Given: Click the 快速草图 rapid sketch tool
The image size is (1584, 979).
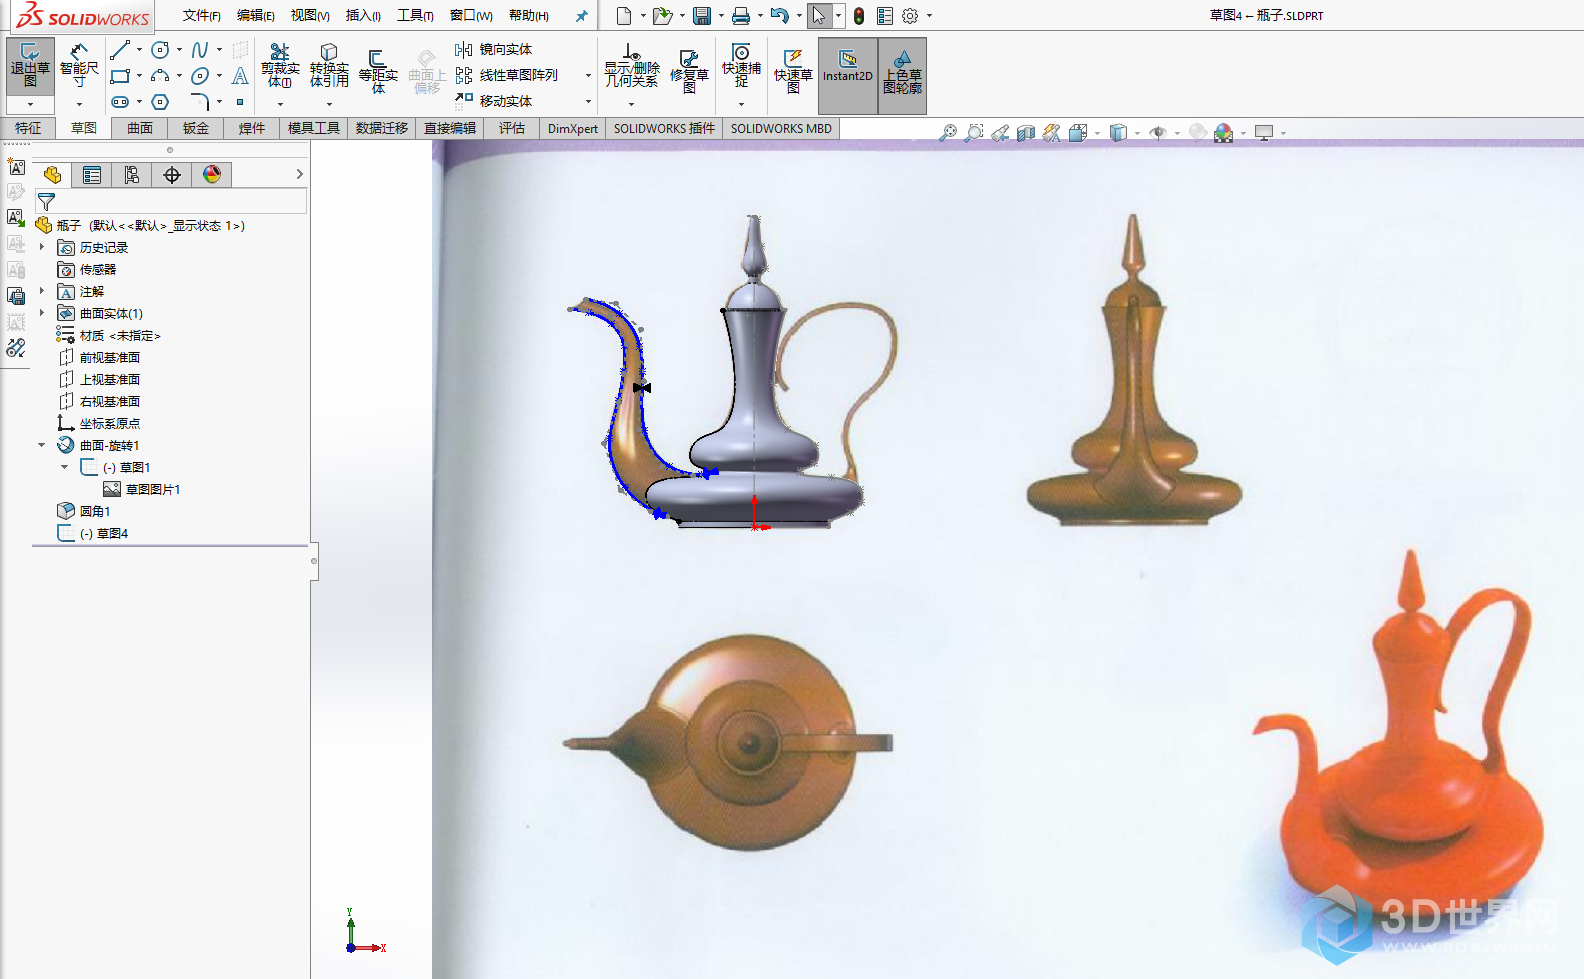Looking at the screenshot, I should click(x=793, y=70).
